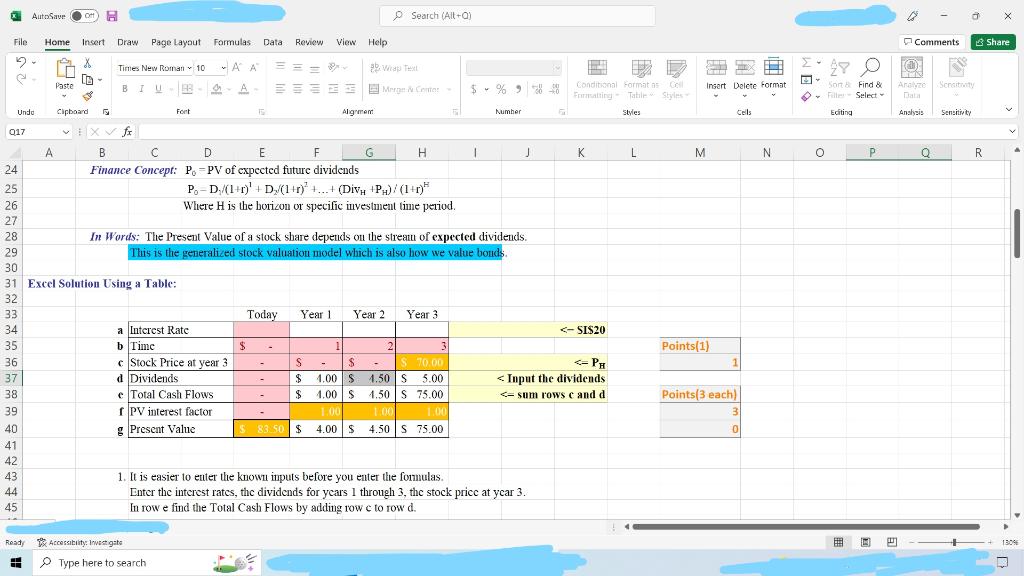Viewport: 1024px width, 576px height.
Task: Expand the formula bar chevron
Action: (1012, 132)
